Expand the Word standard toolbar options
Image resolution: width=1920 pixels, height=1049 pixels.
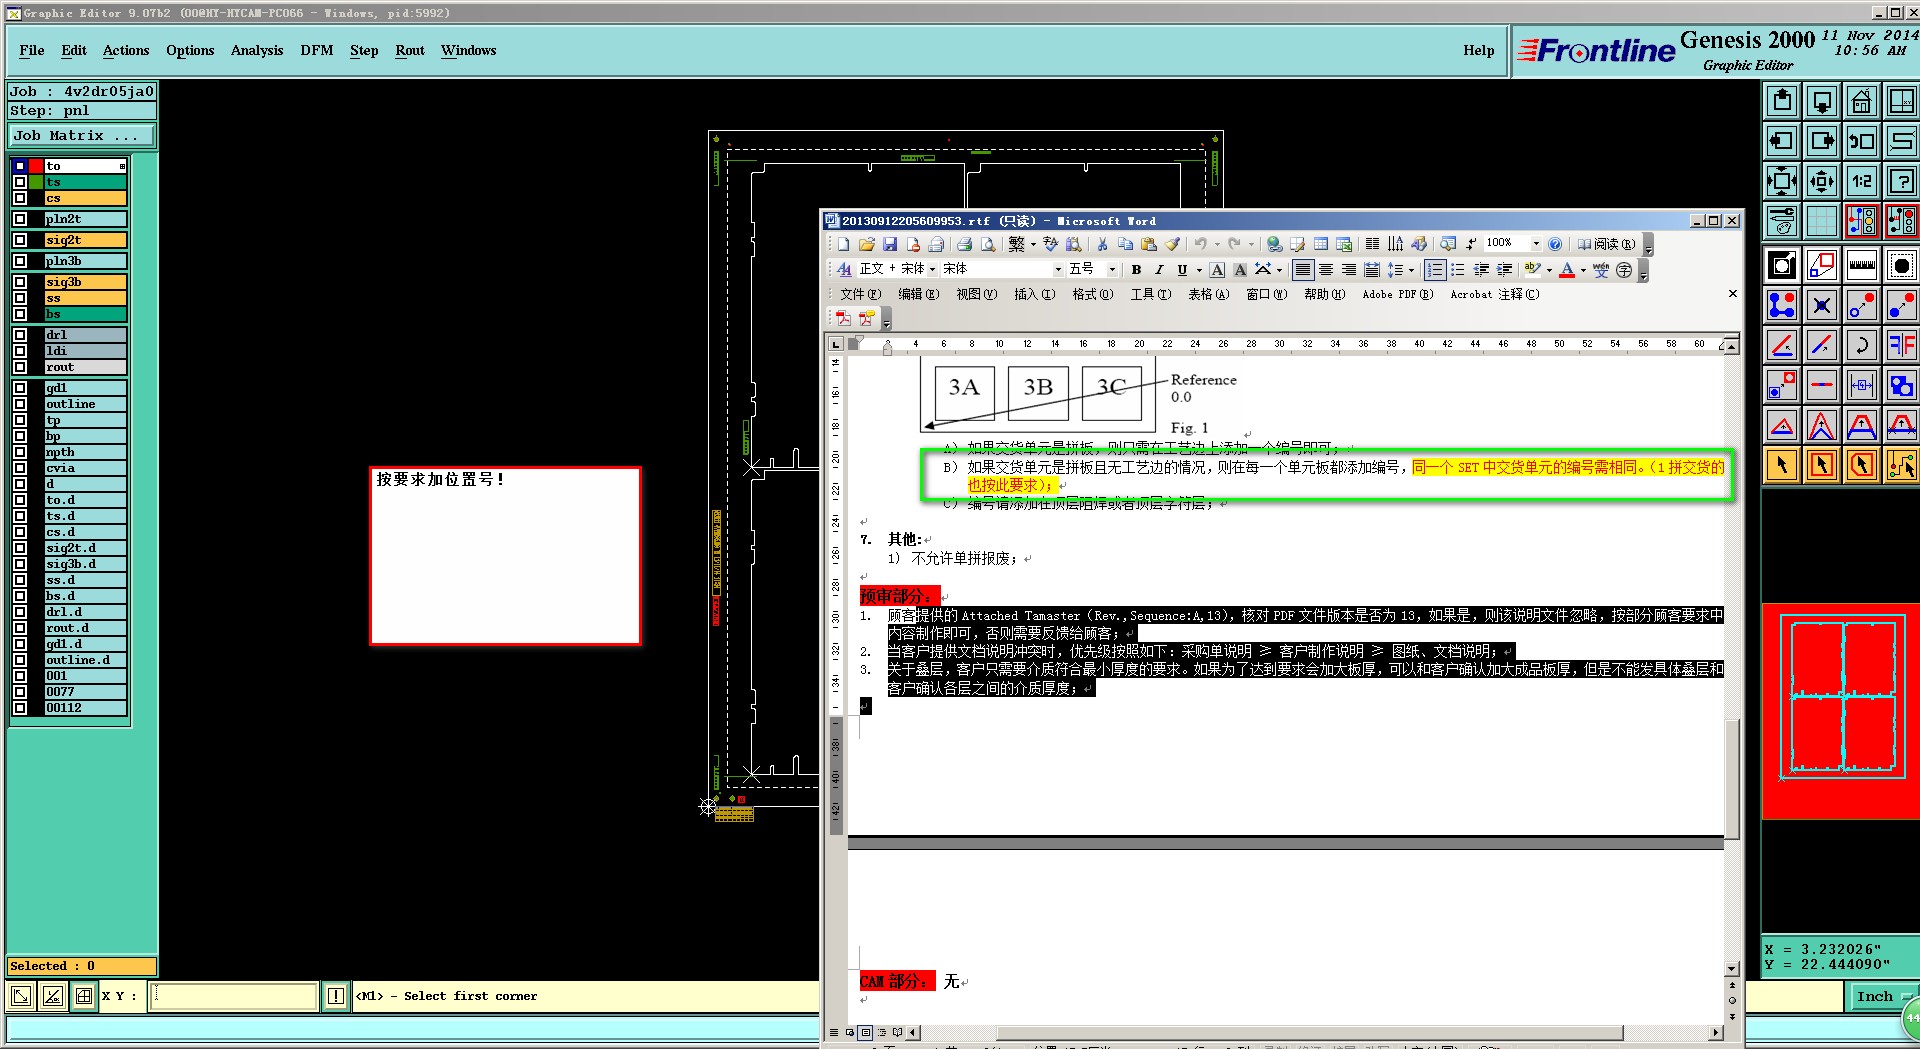[x=1648, y=245]
